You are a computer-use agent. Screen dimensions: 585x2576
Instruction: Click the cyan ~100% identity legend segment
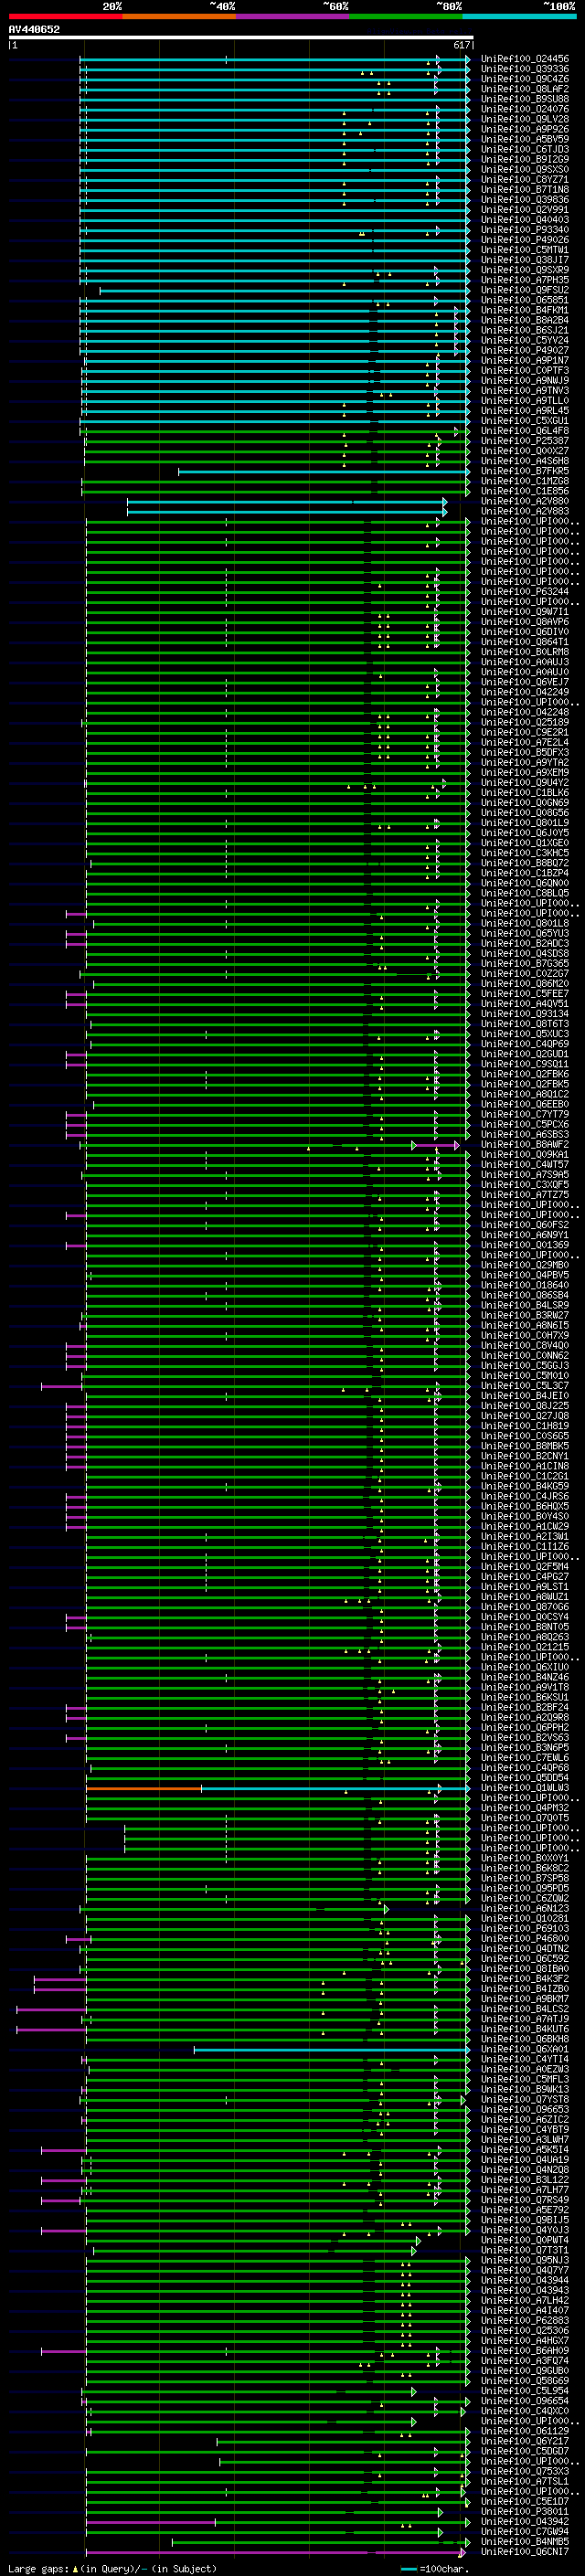(x=520, y=16)
